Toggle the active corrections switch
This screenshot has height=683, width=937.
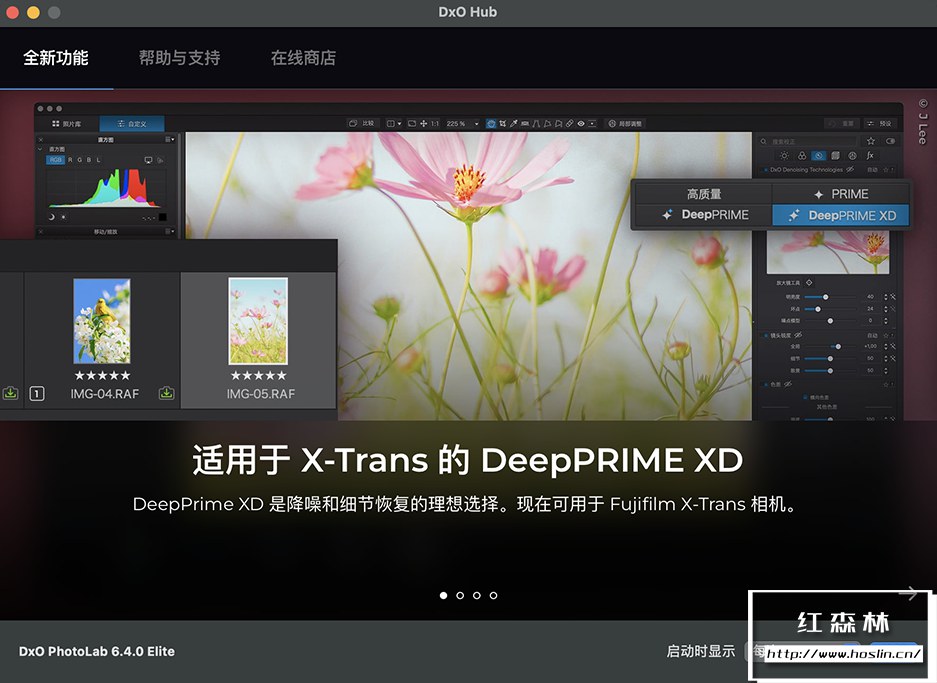pos(890,141)
